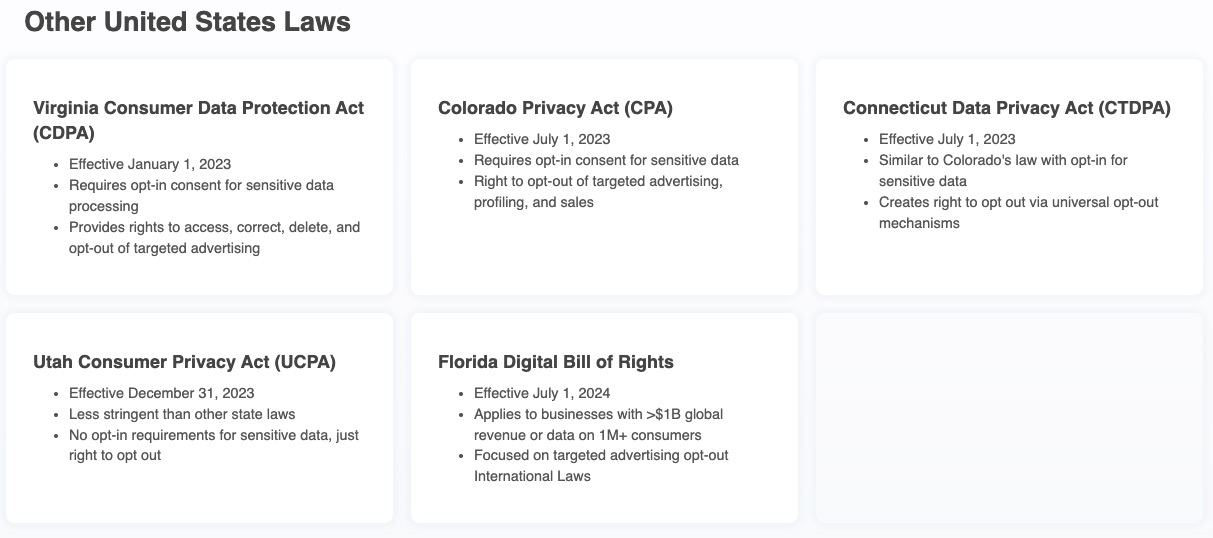Screen dimensions: 1213x538
Task: Click the empty card beside Florida's card
Action: click(x=1009, y=418)
